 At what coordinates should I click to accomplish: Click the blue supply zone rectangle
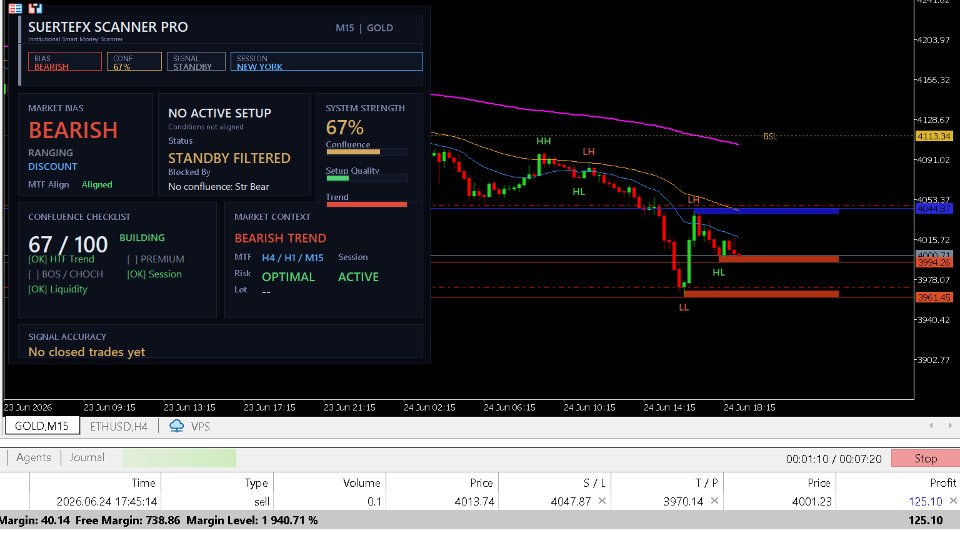(766, 211)
